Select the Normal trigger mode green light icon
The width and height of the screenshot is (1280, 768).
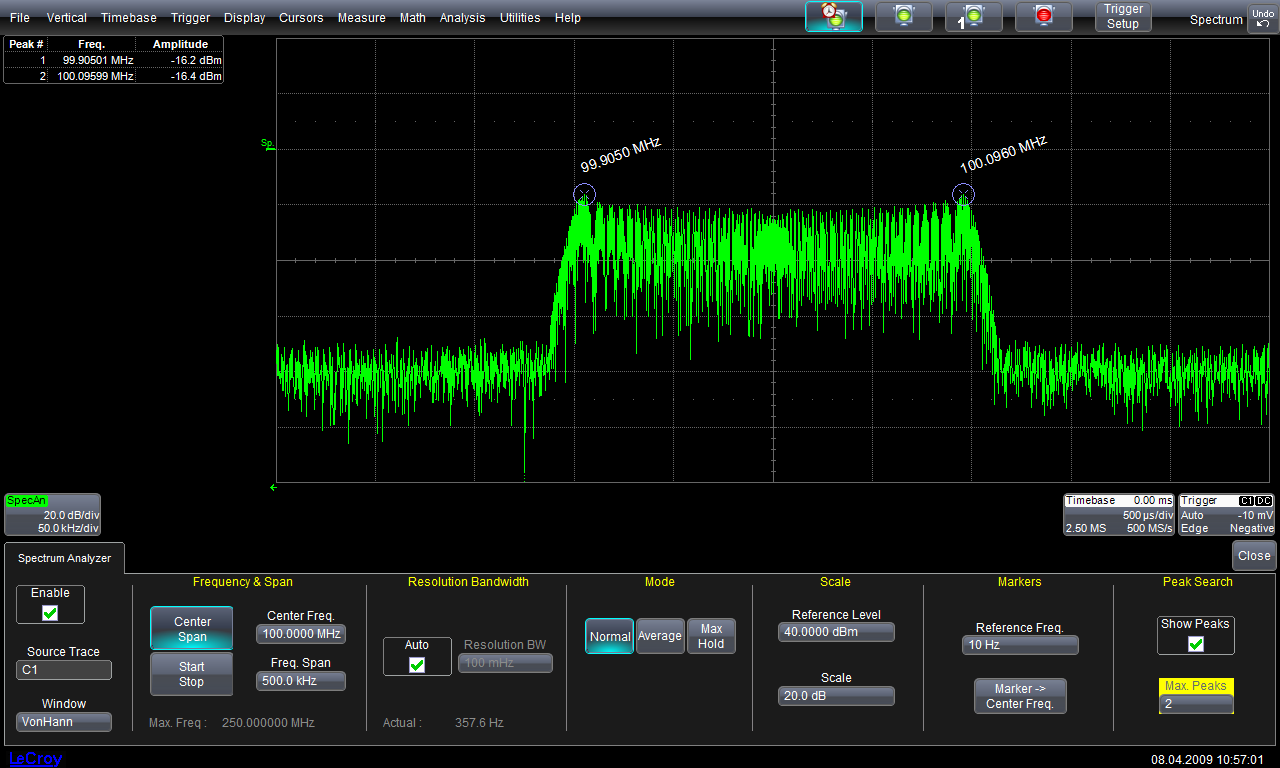pos(903,17)
